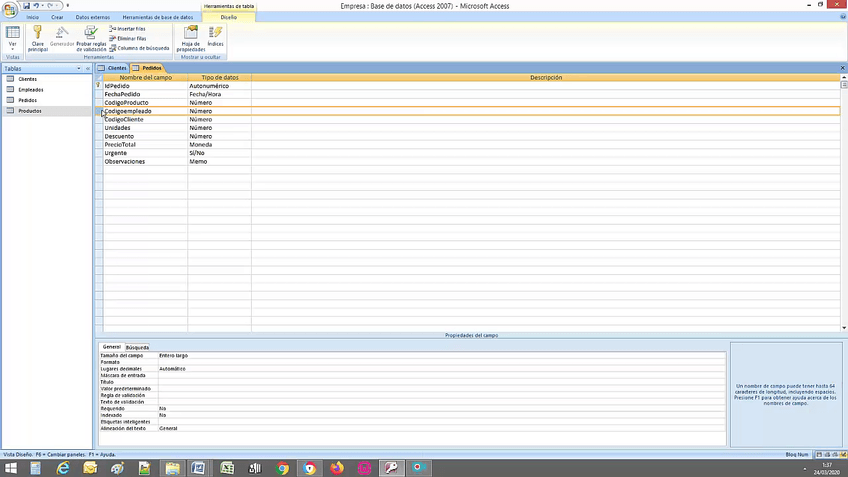Open the Hoja de propiedades pane
848x477 pixels.
point(190,38)
